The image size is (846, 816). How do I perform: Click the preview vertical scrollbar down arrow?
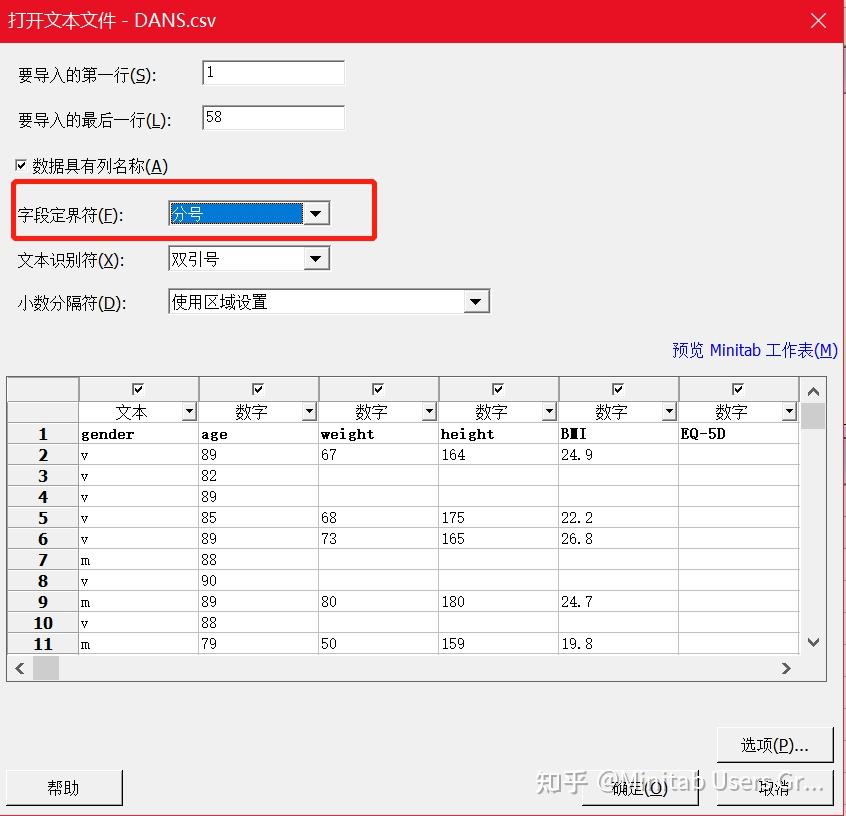811,644
